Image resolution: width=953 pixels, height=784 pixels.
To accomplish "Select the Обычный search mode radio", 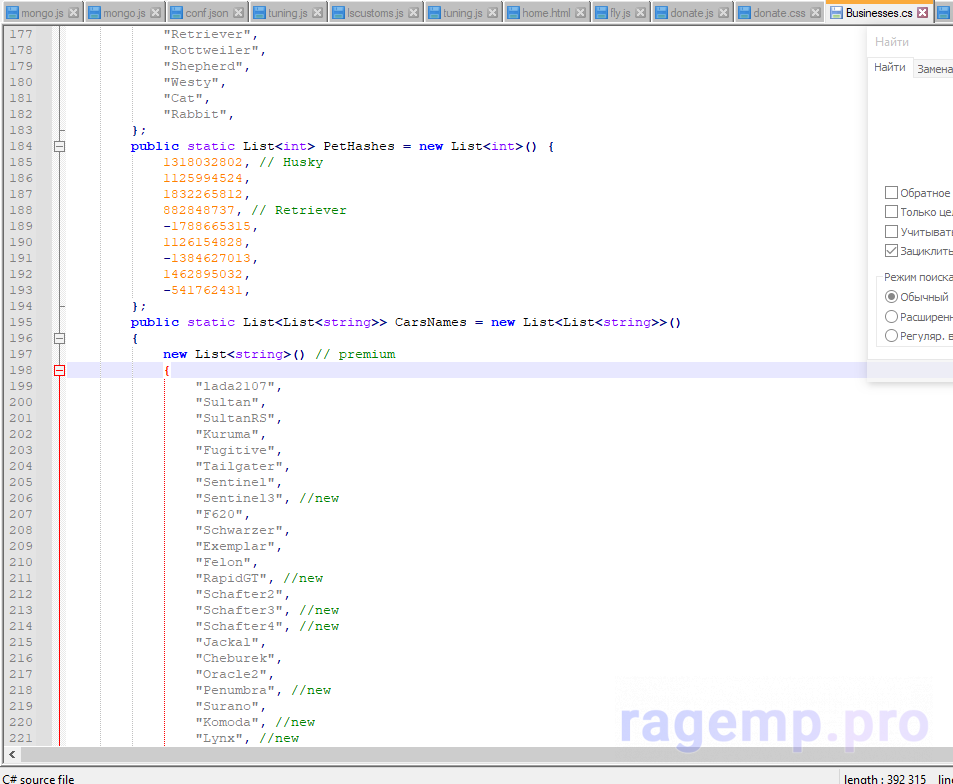I will pos(891,297).
